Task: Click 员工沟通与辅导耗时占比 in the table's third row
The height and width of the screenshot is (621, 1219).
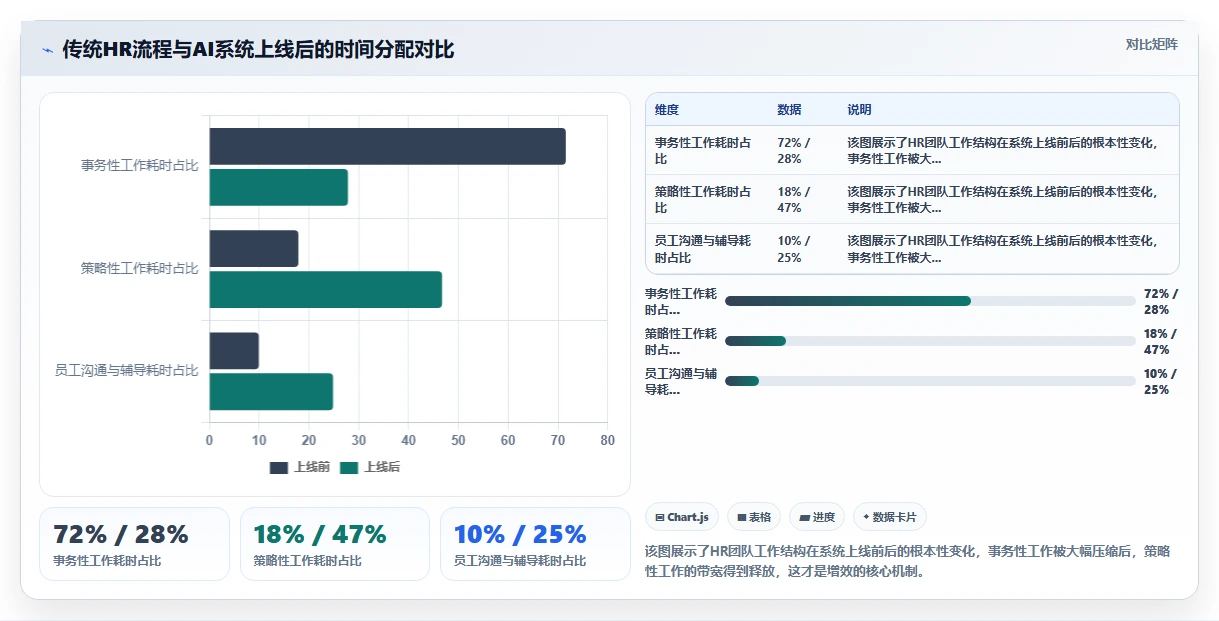Action: (703, 249)
